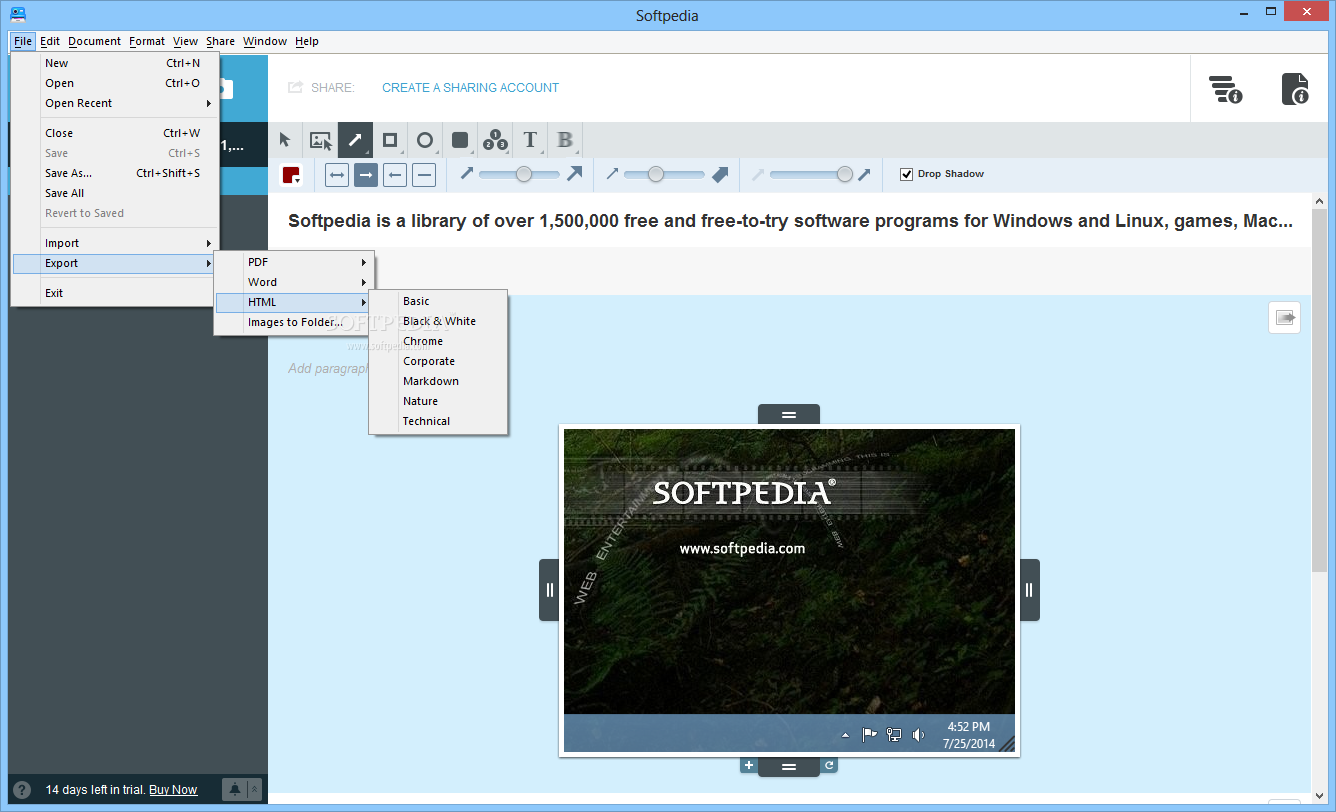Choose double-headed arrow style

337,175
